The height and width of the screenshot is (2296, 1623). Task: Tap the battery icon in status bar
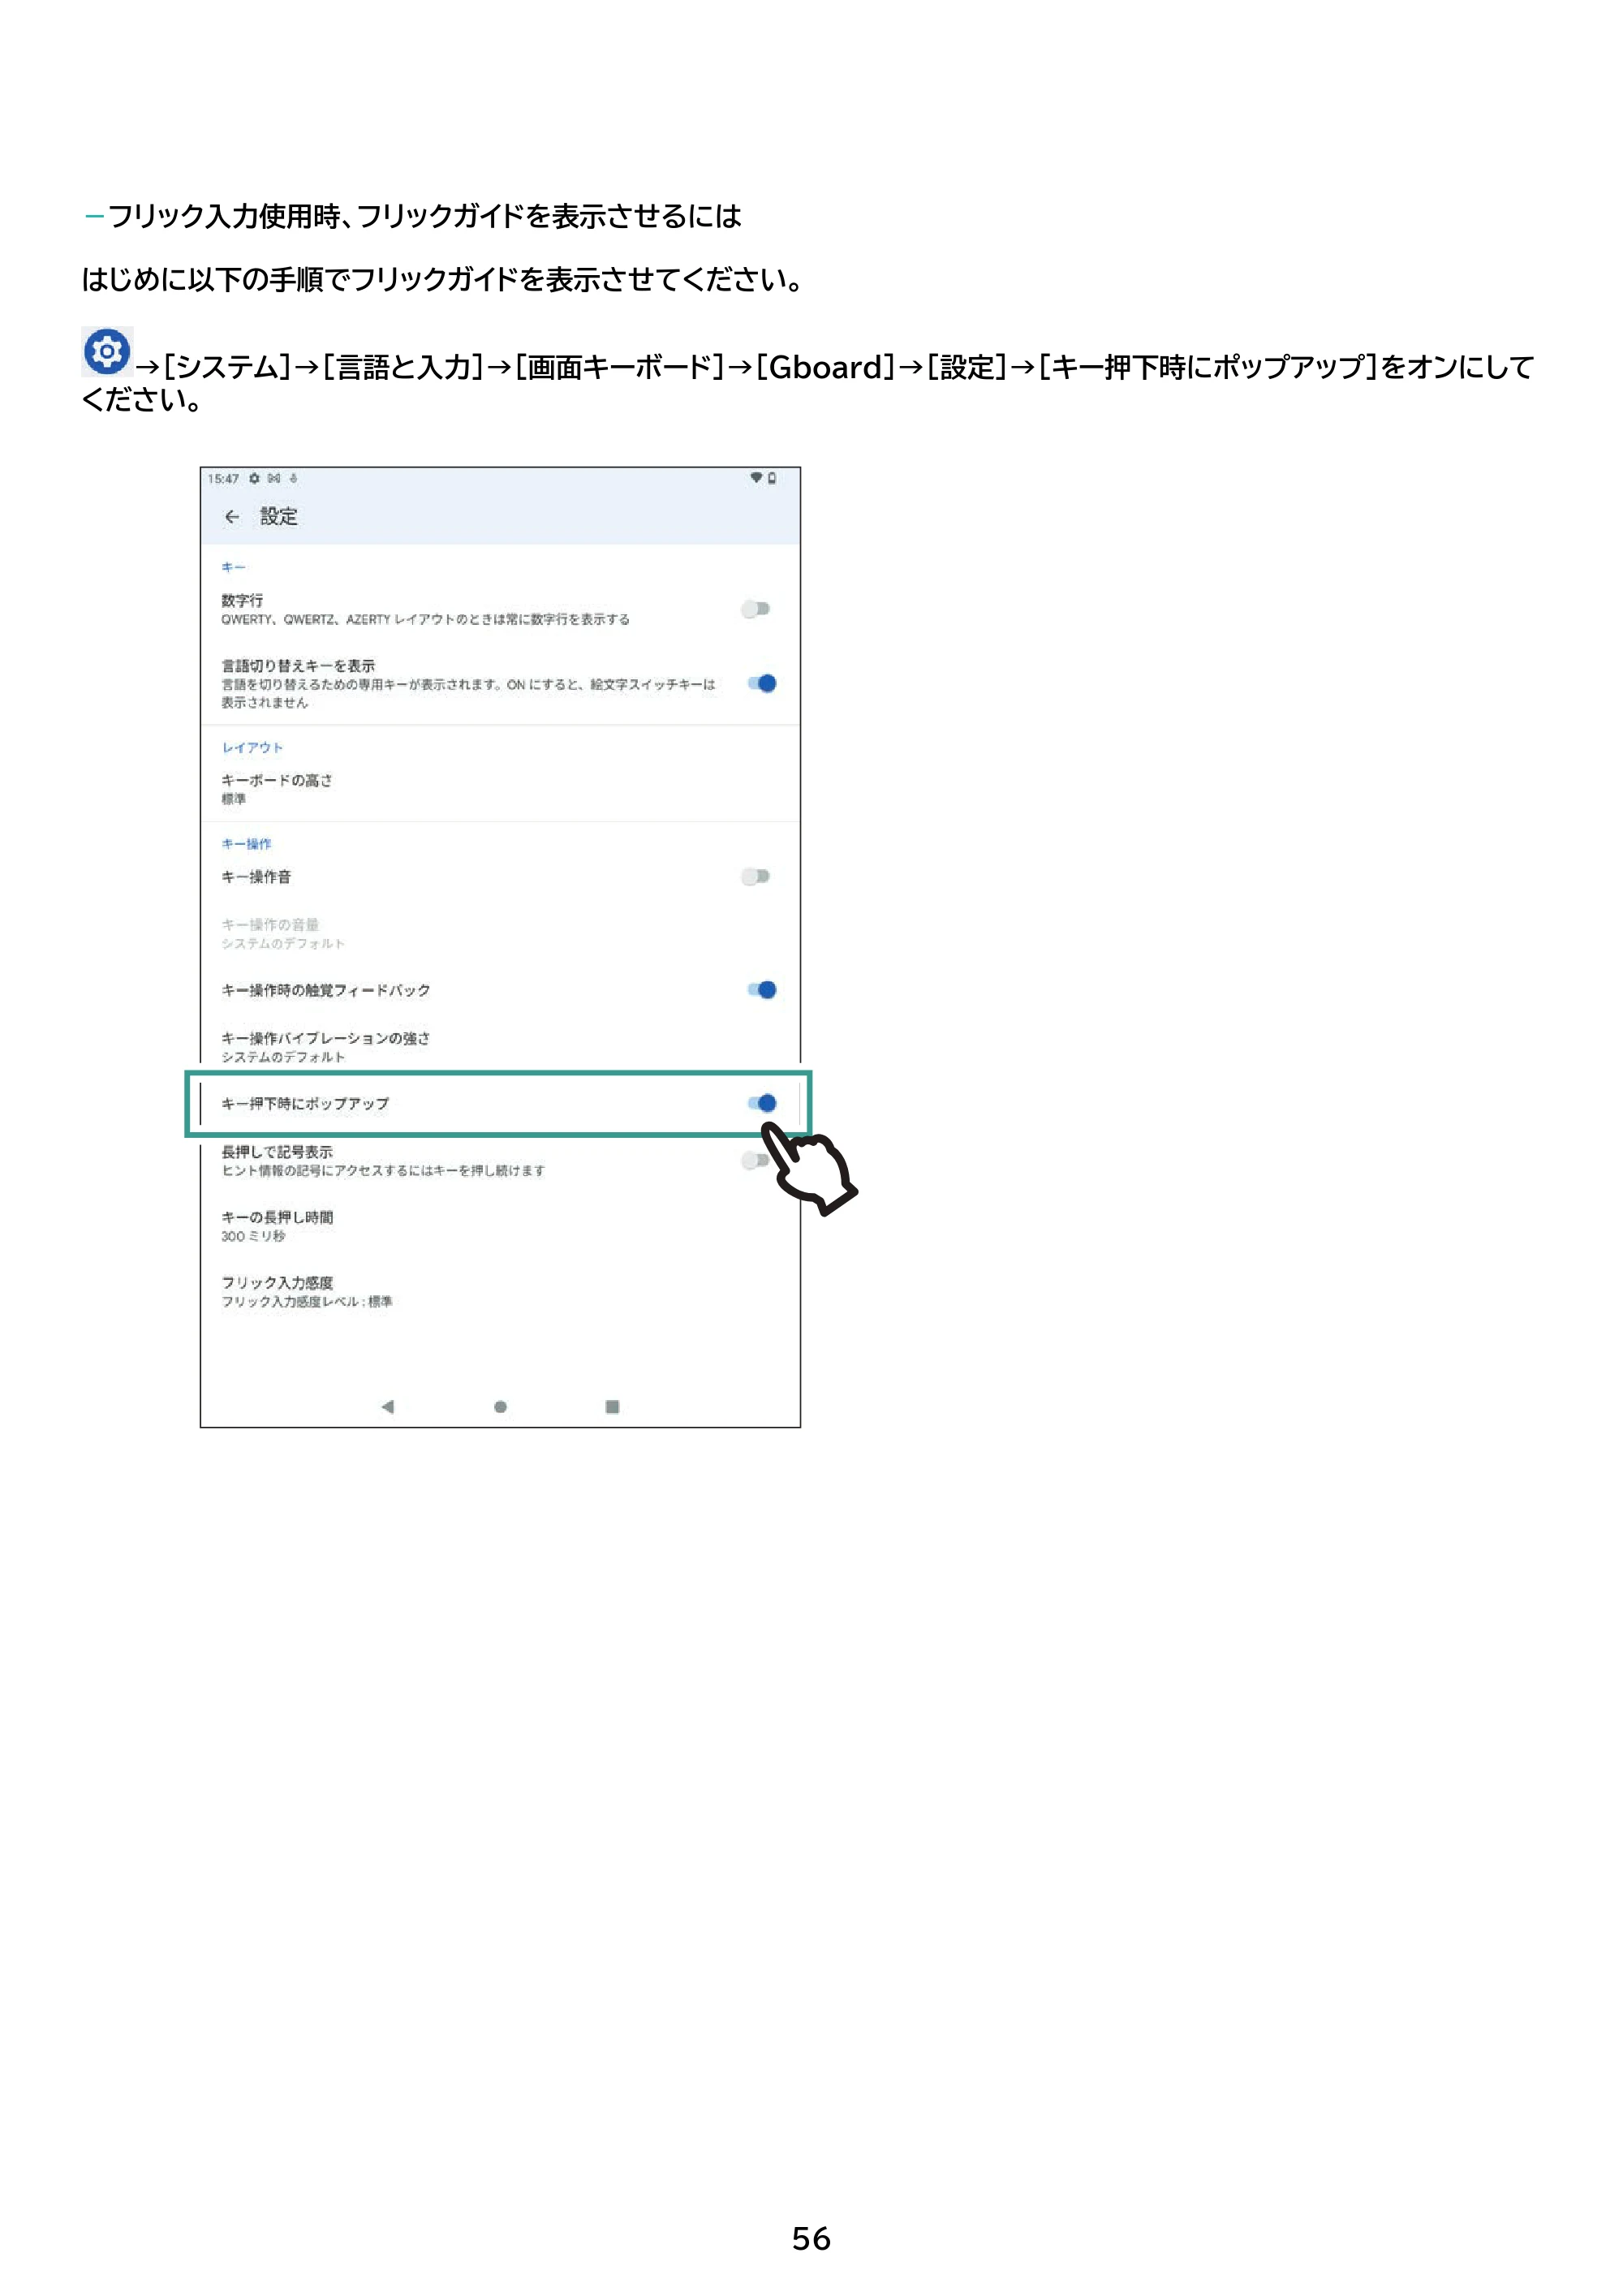(772, 478)
